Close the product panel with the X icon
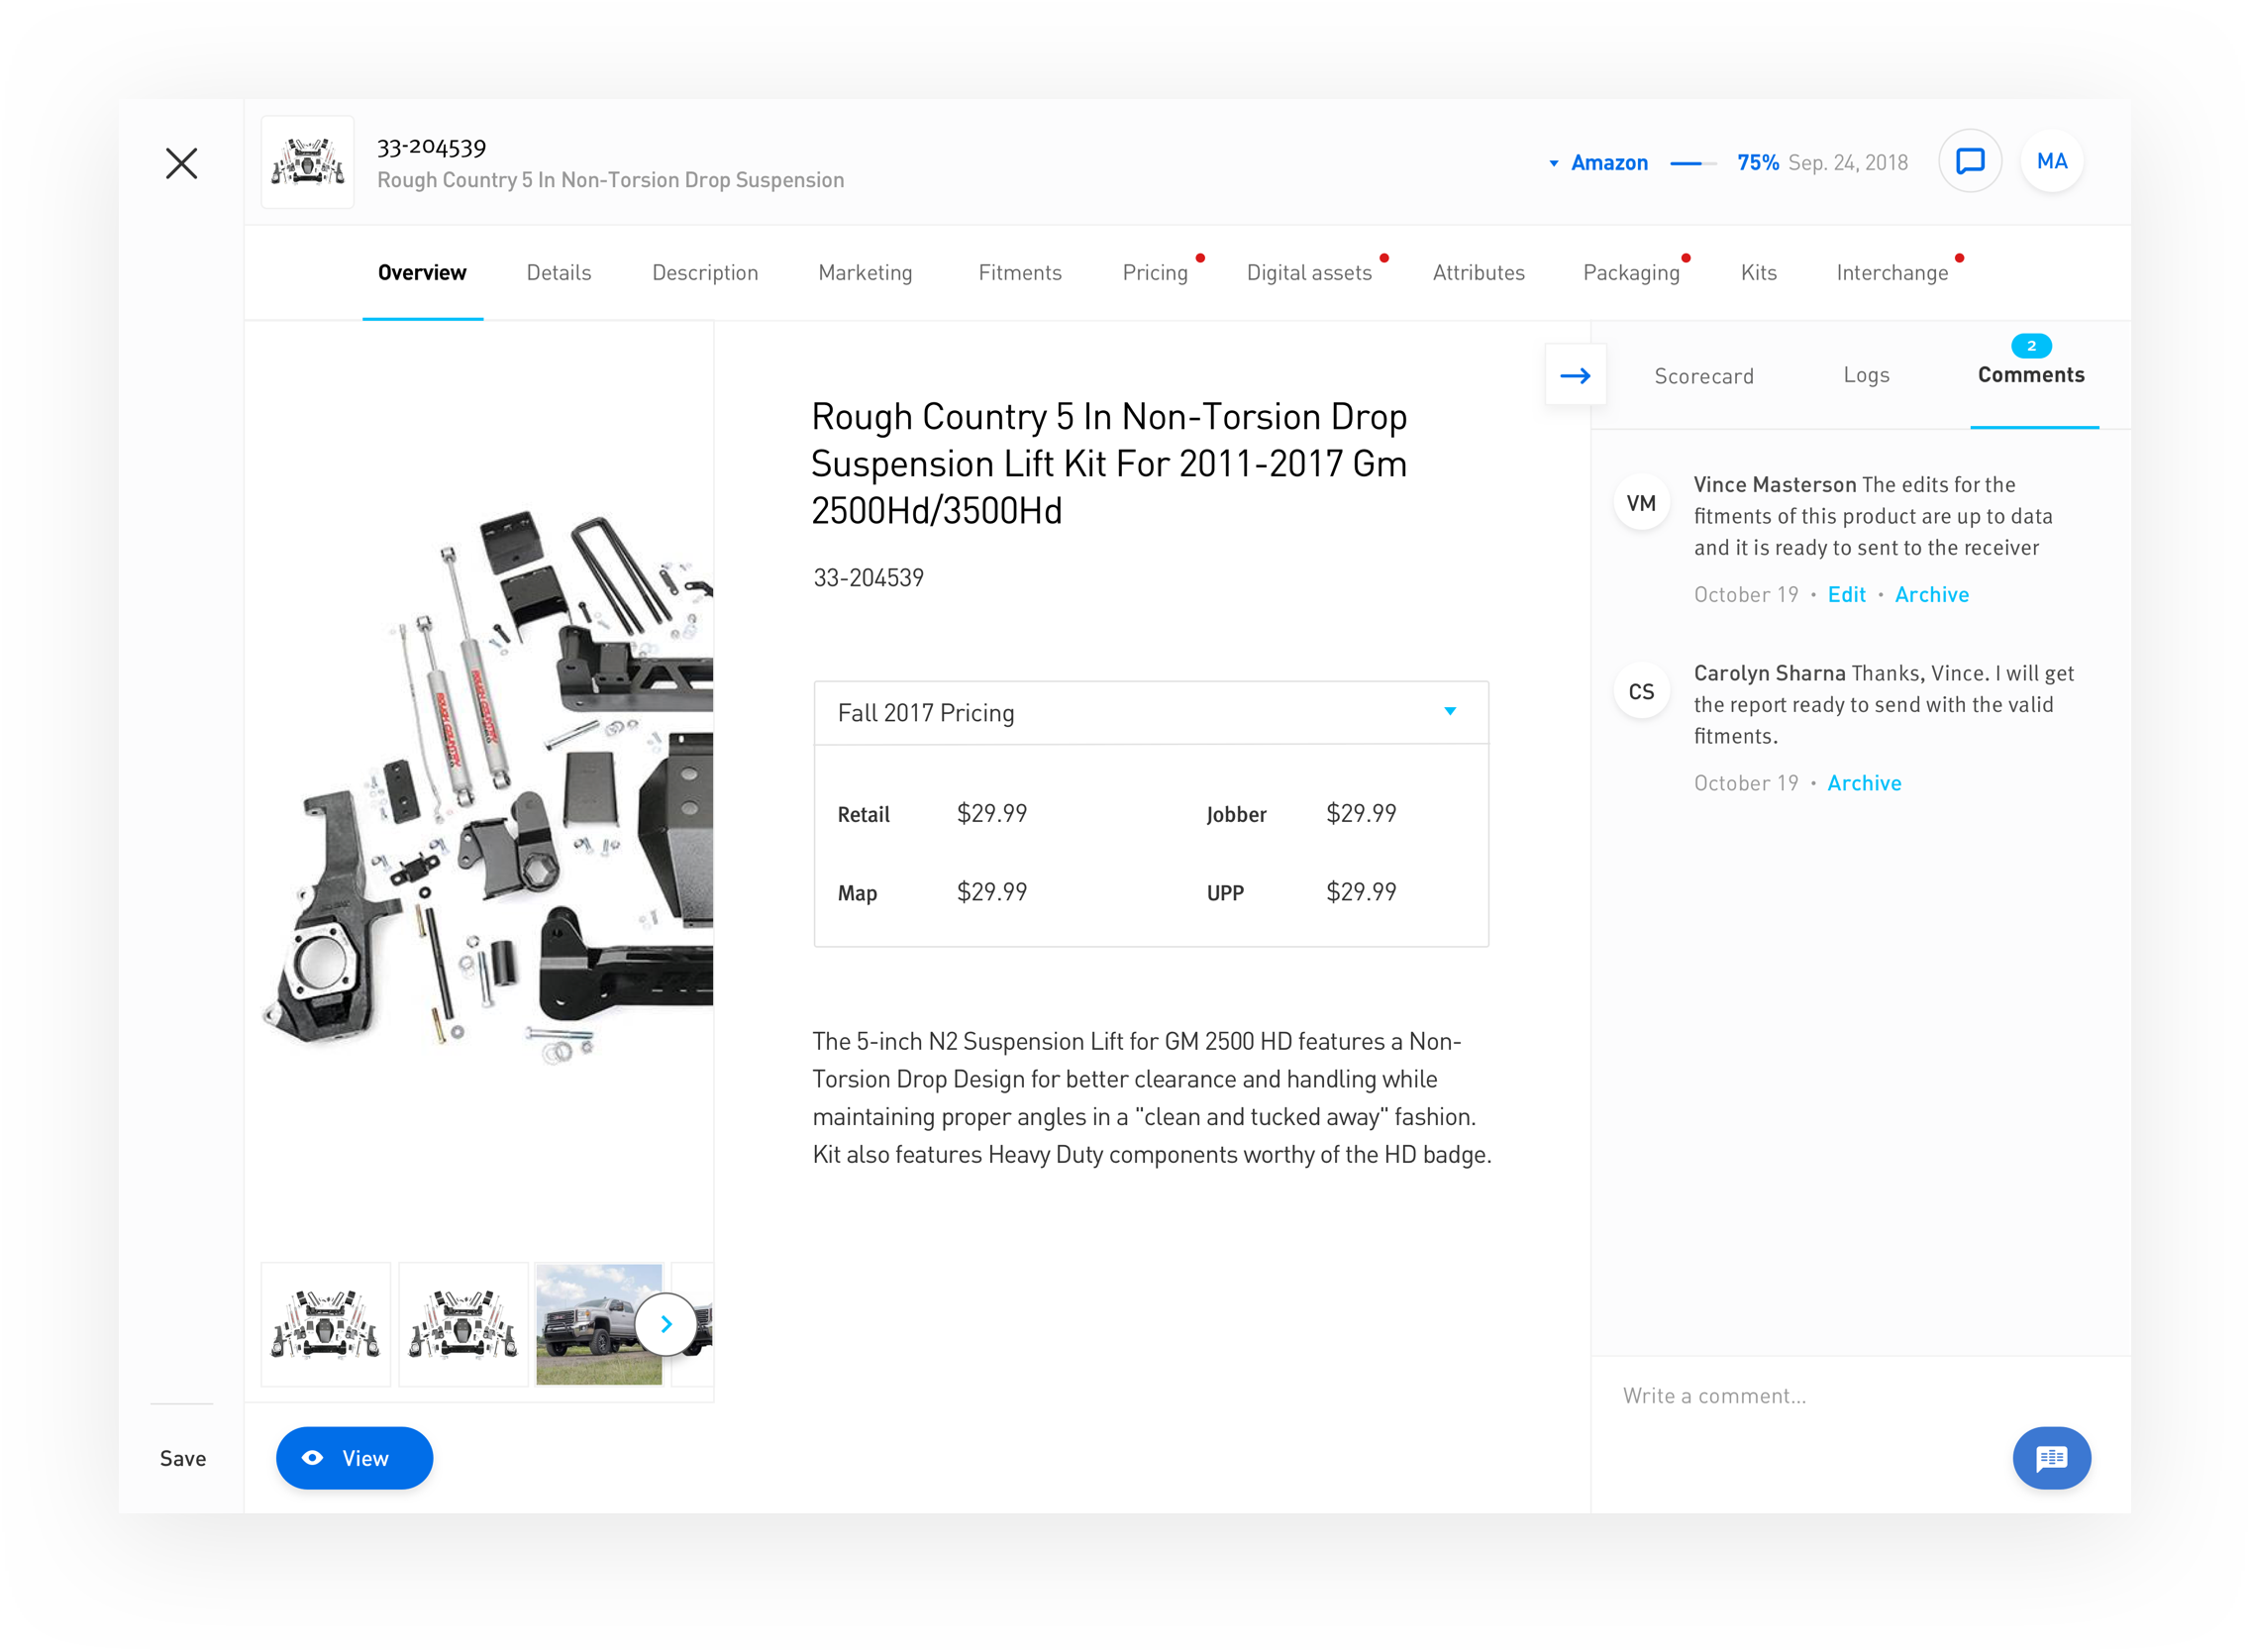 [181, 163]
